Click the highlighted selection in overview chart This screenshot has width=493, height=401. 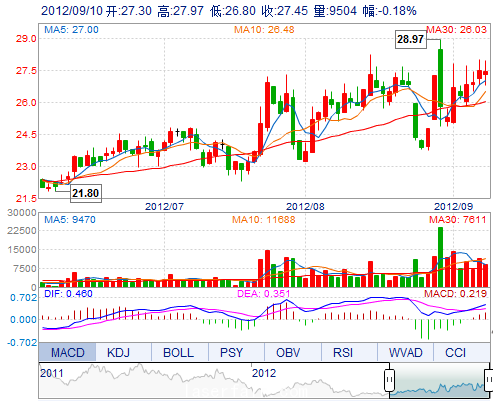[439, 380]
